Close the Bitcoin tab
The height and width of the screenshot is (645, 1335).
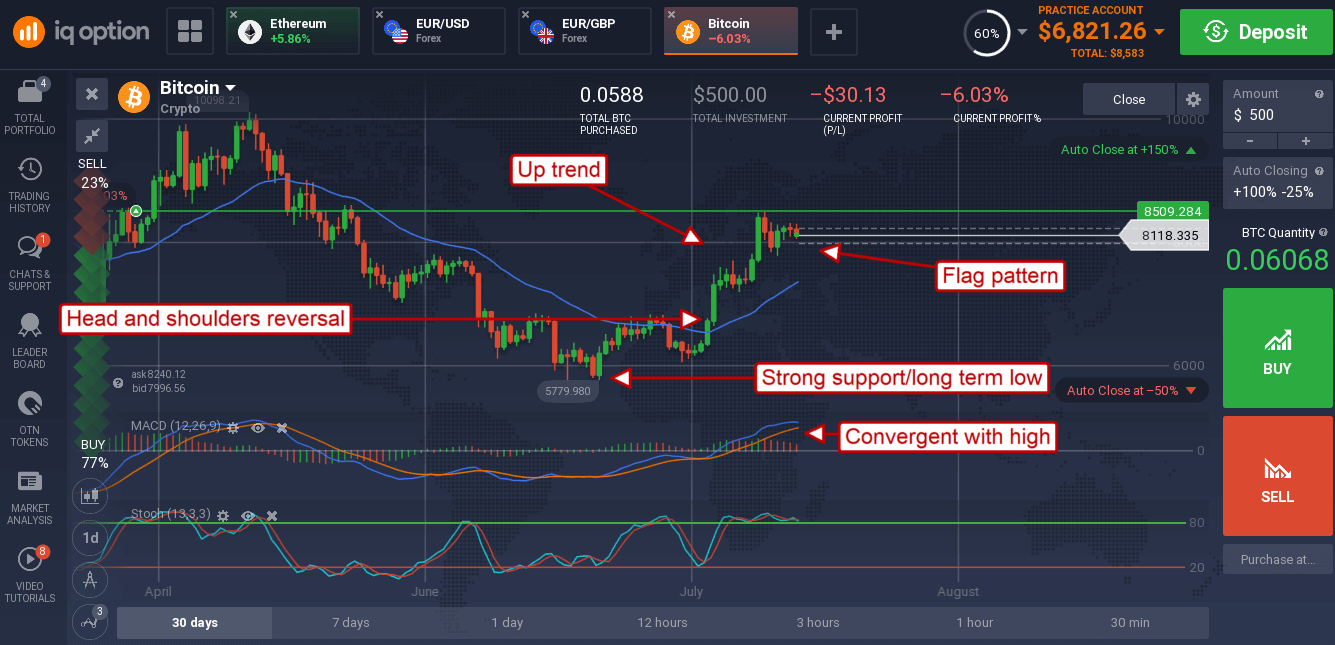pos(671,15)
